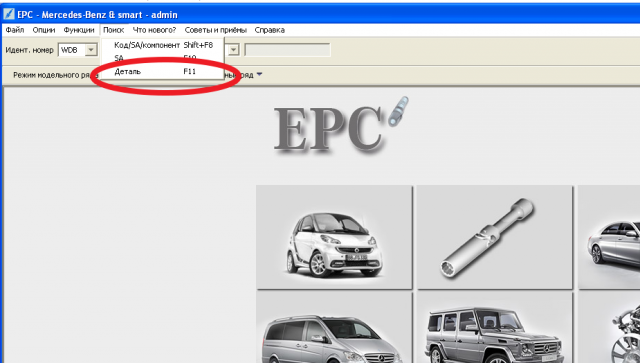Expand the blue arrow next to модельный ряд
Screen dimensions: 640x363
[x=260, y=75]
